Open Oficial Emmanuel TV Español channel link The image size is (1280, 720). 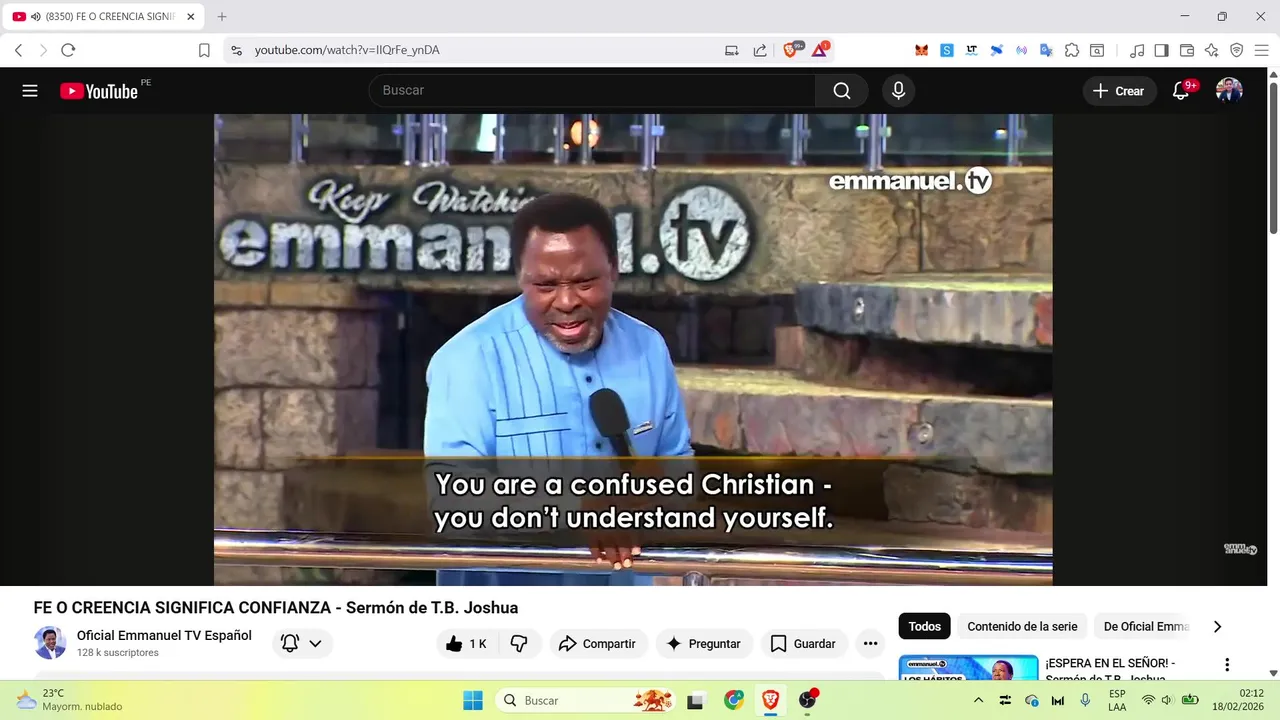coord(164,636)
